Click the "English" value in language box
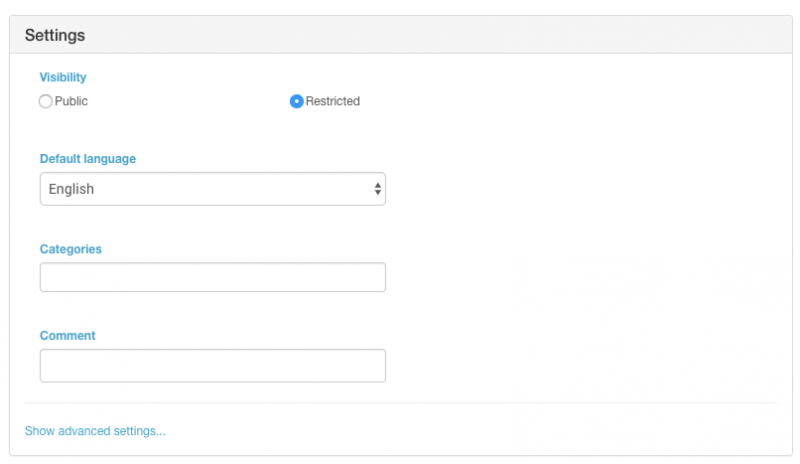 click(71, 189)
